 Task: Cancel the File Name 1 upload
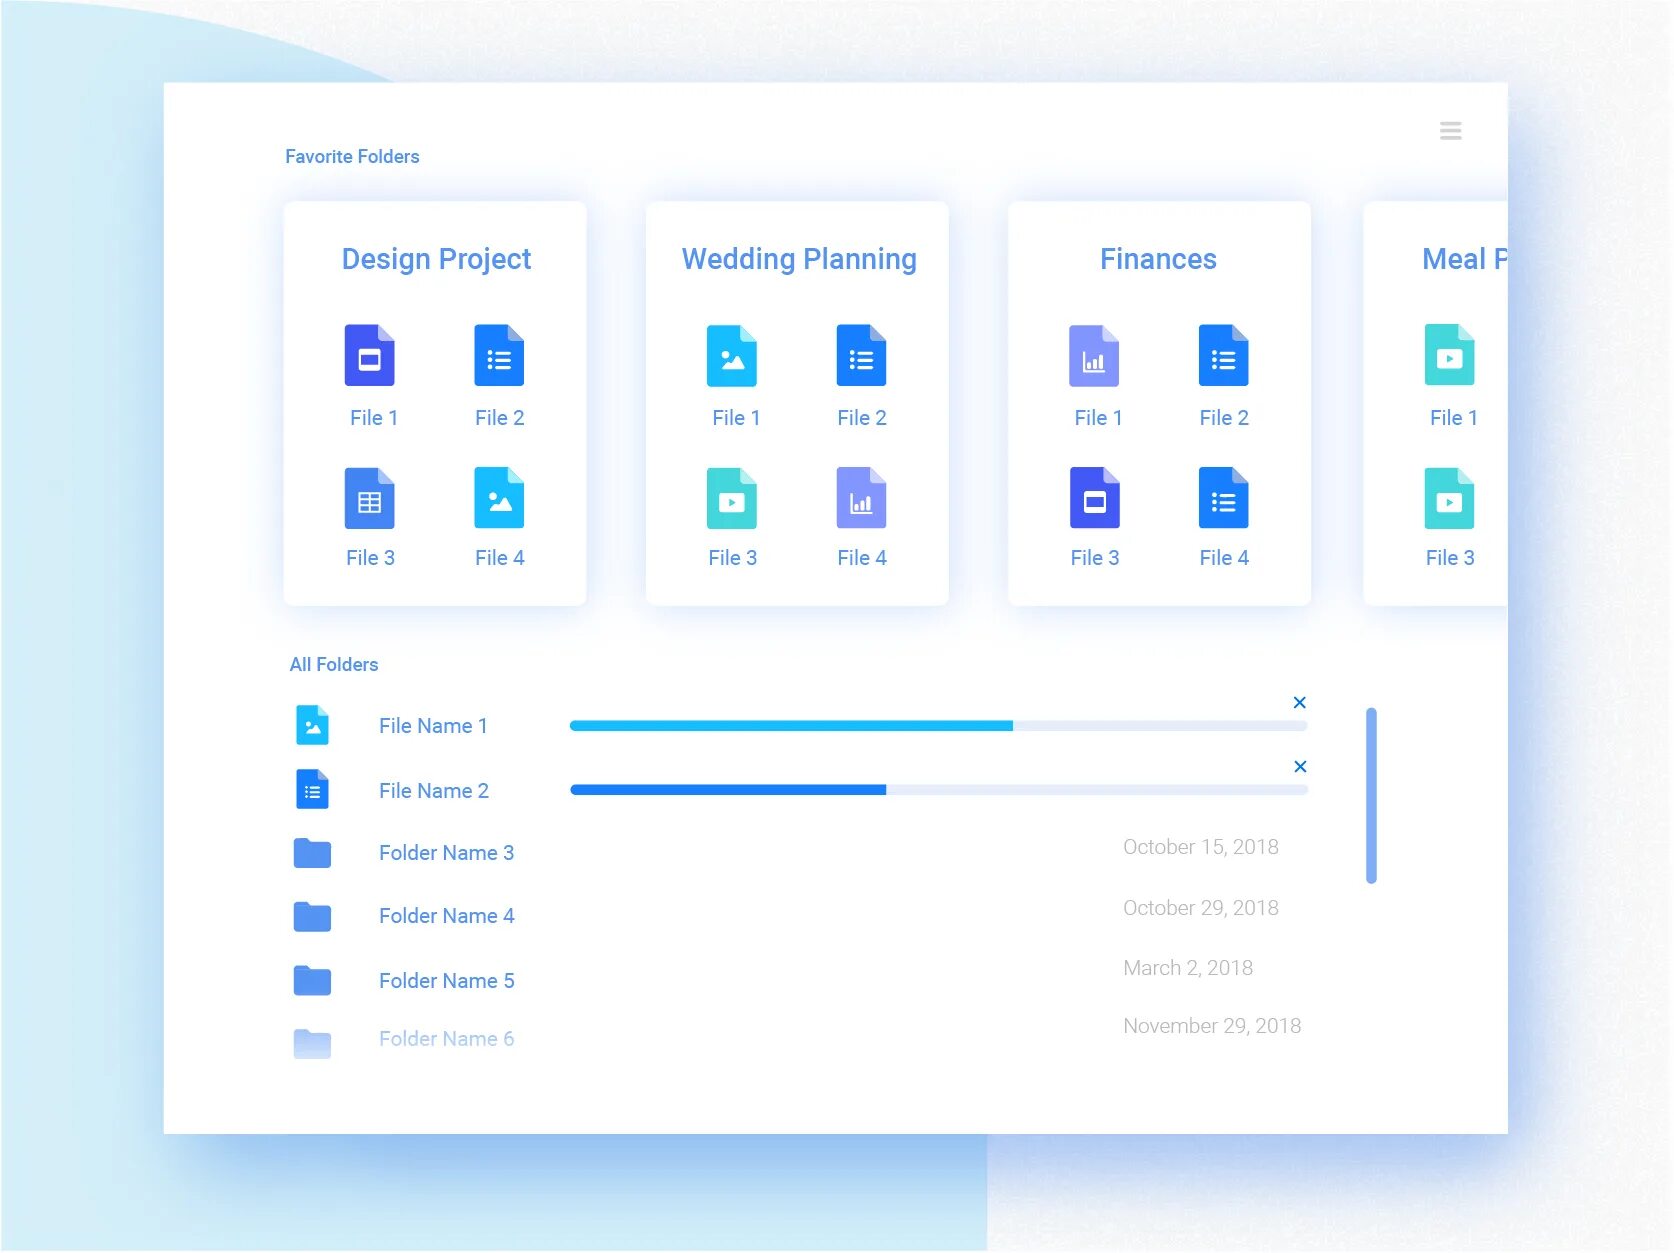point(1300,703)
